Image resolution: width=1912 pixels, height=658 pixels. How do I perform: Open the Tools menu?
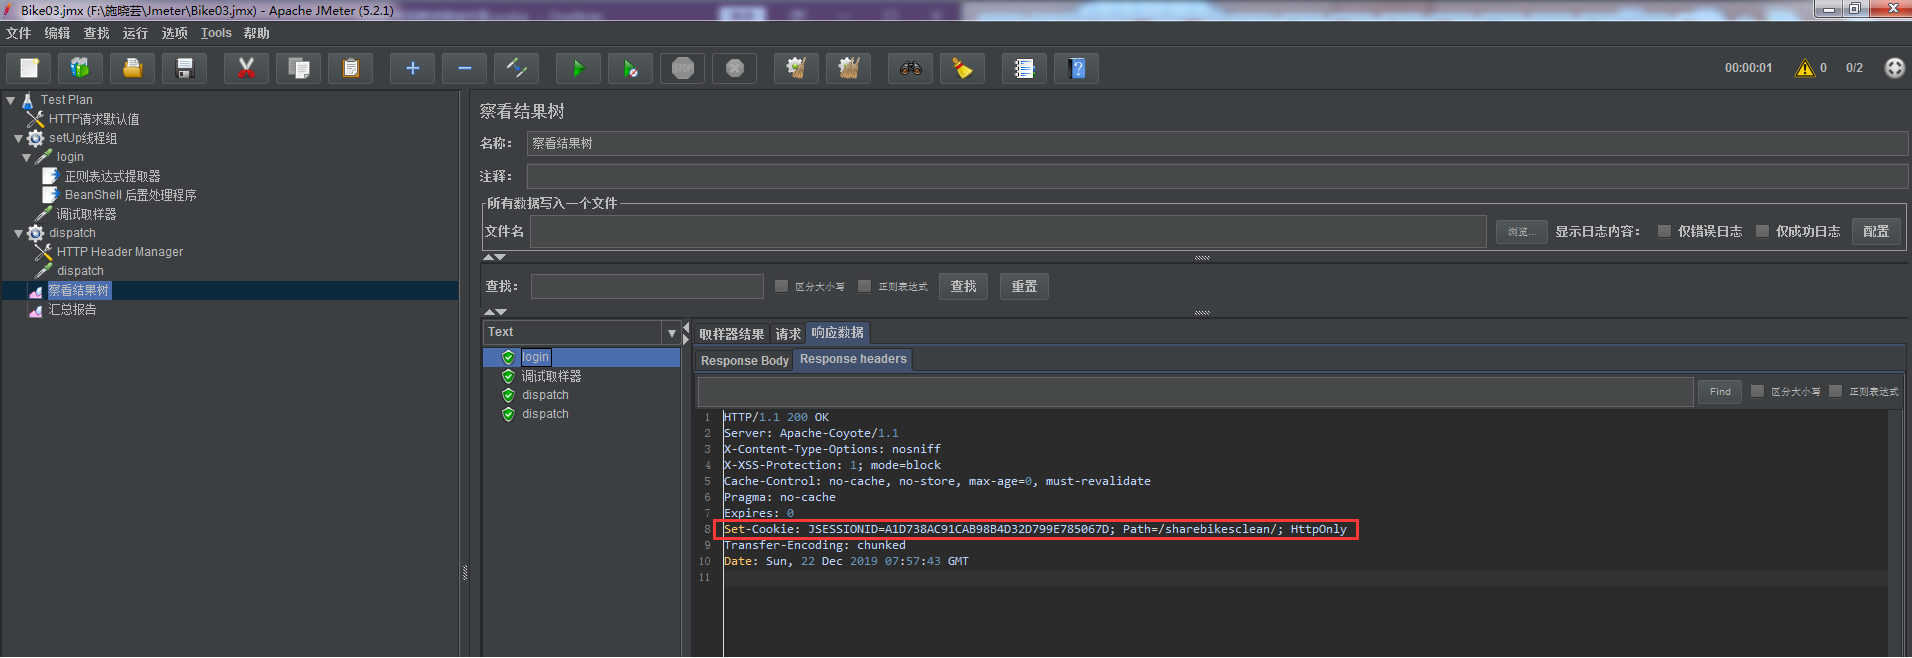pyautogui.click(x=216, y=33)
